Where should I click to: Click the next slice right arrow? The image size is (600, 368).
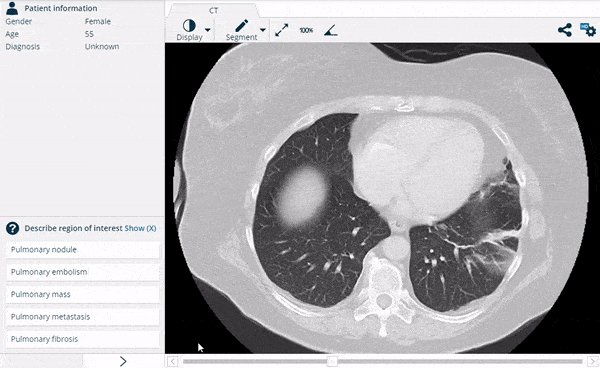592,361
